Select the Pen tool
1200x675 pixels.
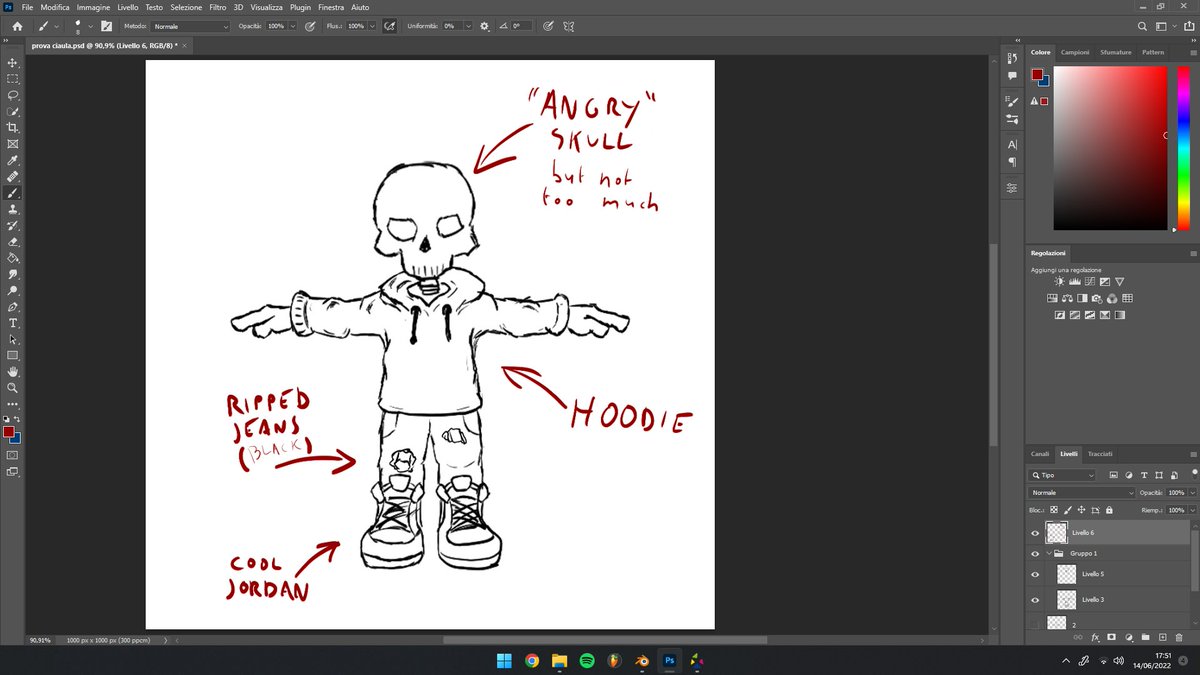point(13,306)
